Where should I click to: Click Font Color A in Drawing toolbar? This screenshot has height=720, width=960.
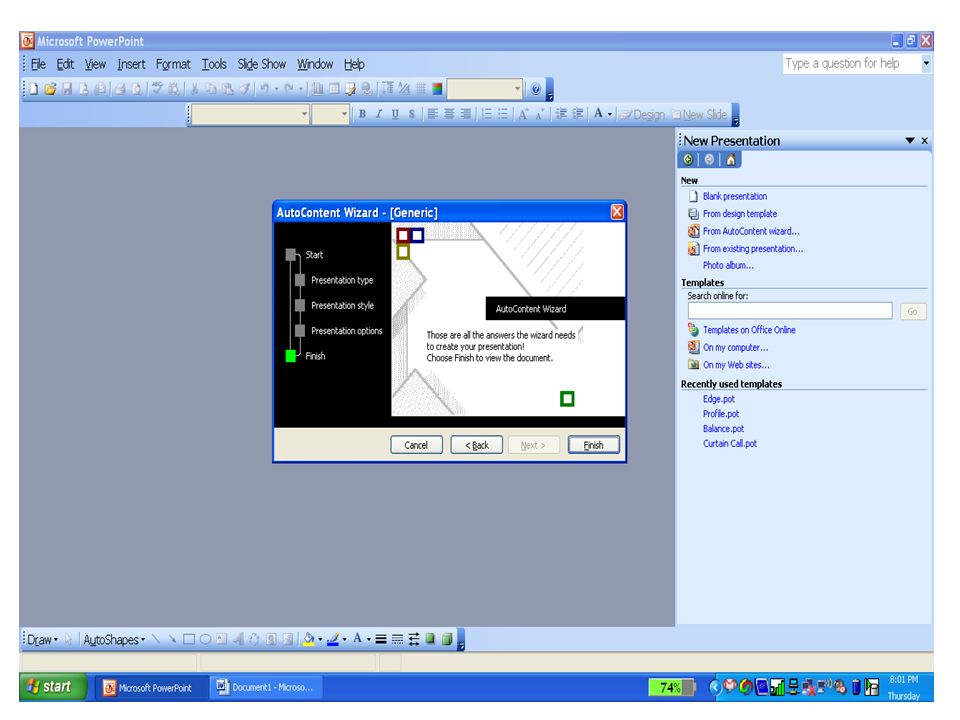click(358, 639)
